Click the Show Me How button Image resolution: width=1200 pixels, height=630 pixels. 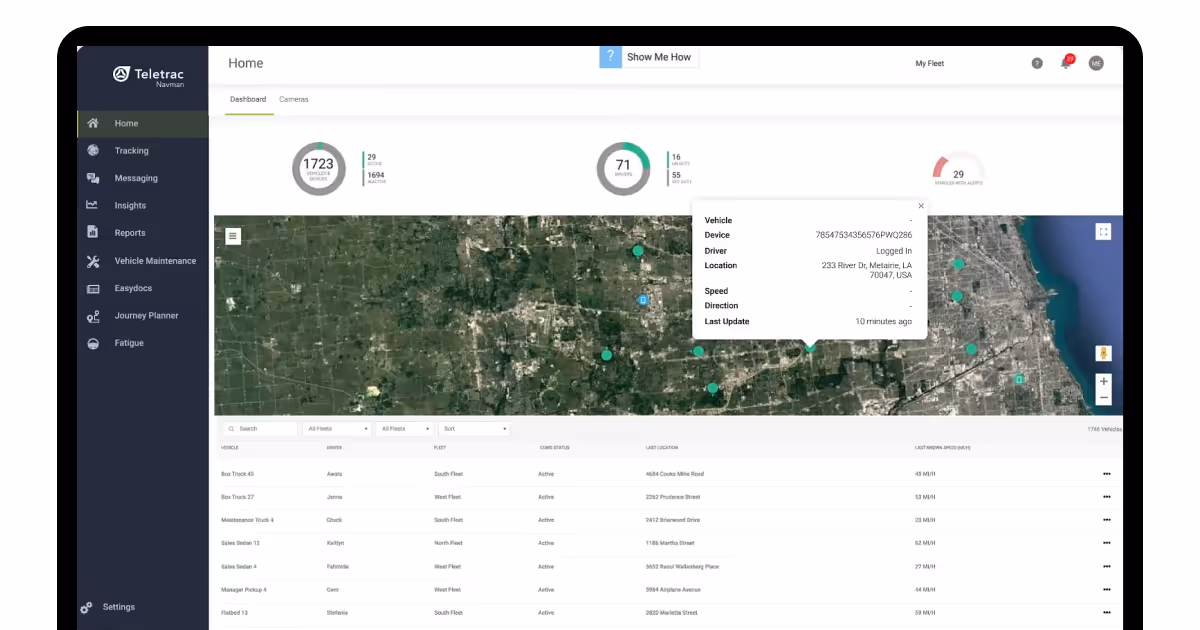pos(650,57)
